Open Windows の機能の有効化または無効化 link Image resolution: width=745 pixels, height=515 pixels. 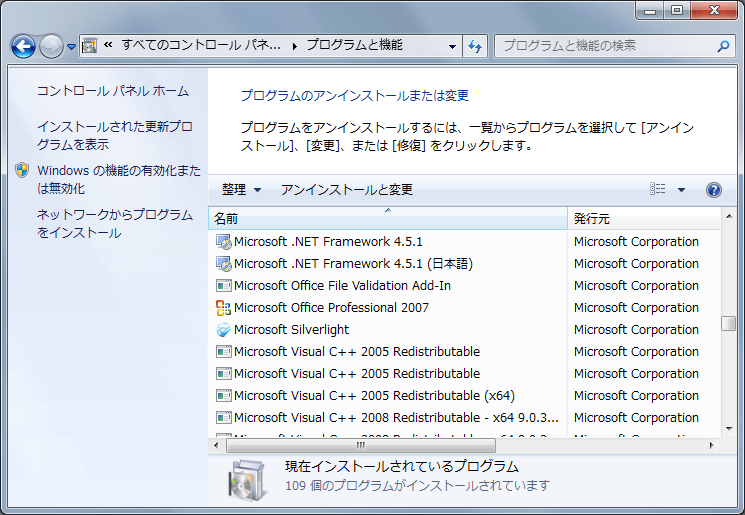click(119, 179)
